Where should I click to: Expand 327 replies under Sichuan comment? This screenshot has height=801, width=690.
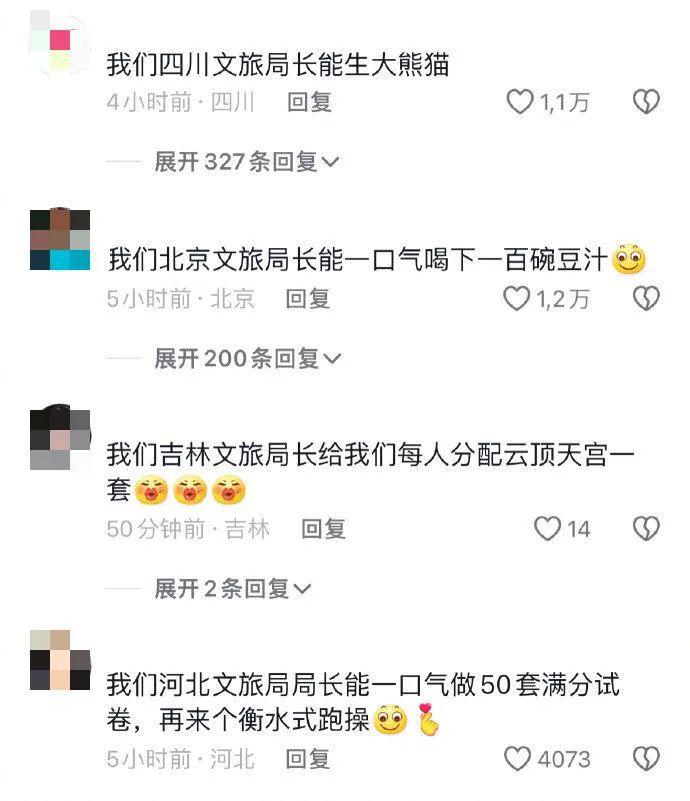[x=247, y=162]
